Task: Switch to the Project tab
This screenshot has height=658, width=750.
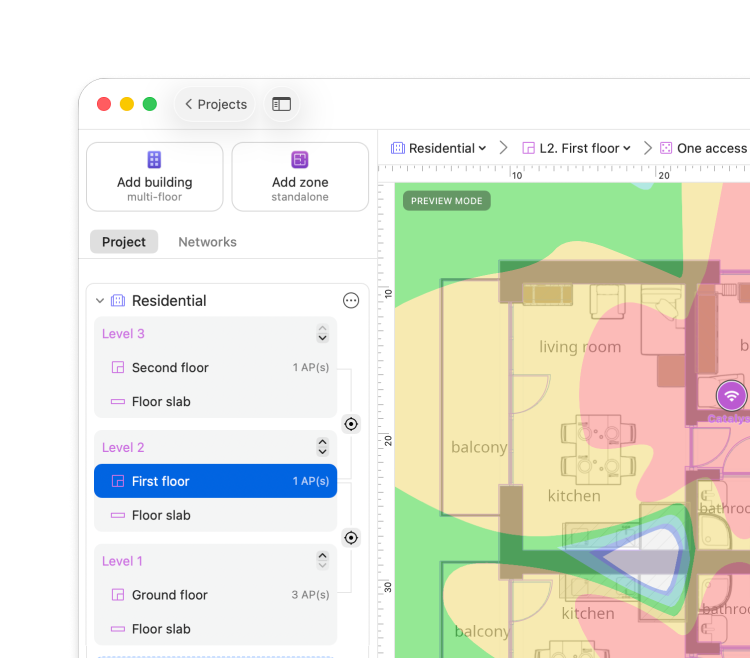Action: tap(124, 242)
